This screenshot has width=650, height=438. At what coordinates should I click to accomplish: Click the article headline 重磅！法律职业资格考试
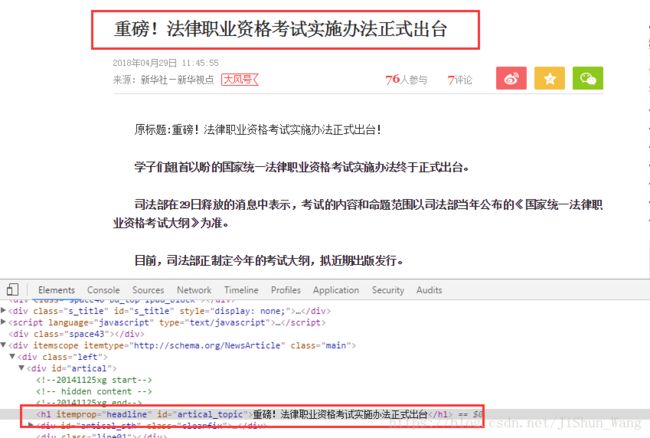280,29
